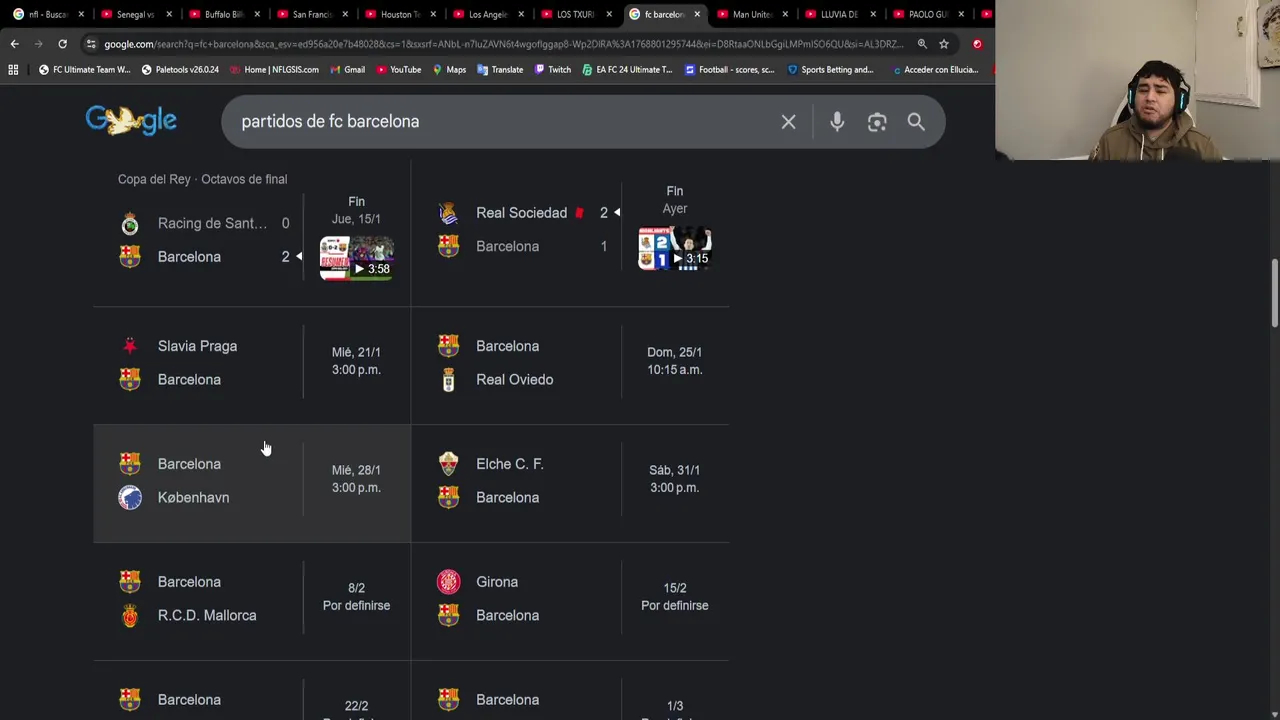Close the LOS TXURI tab
This screenshot has width=1280, height=720.
[x=609, y=14]
